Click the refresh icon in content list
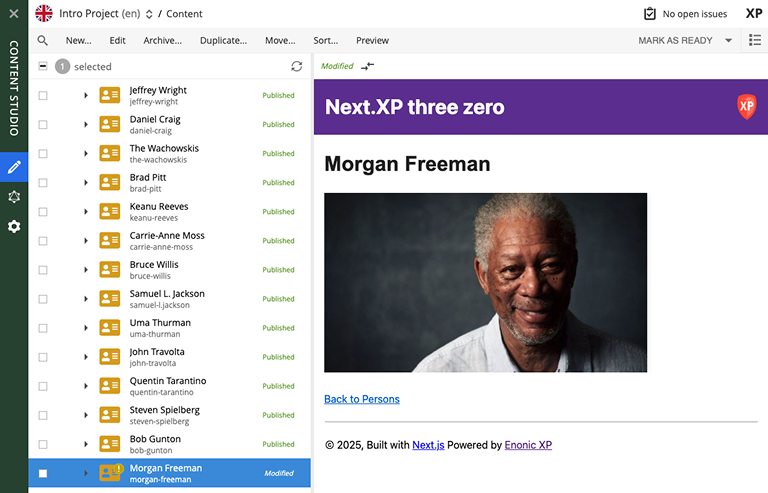The image size is (768, 493). coord(296,66)
